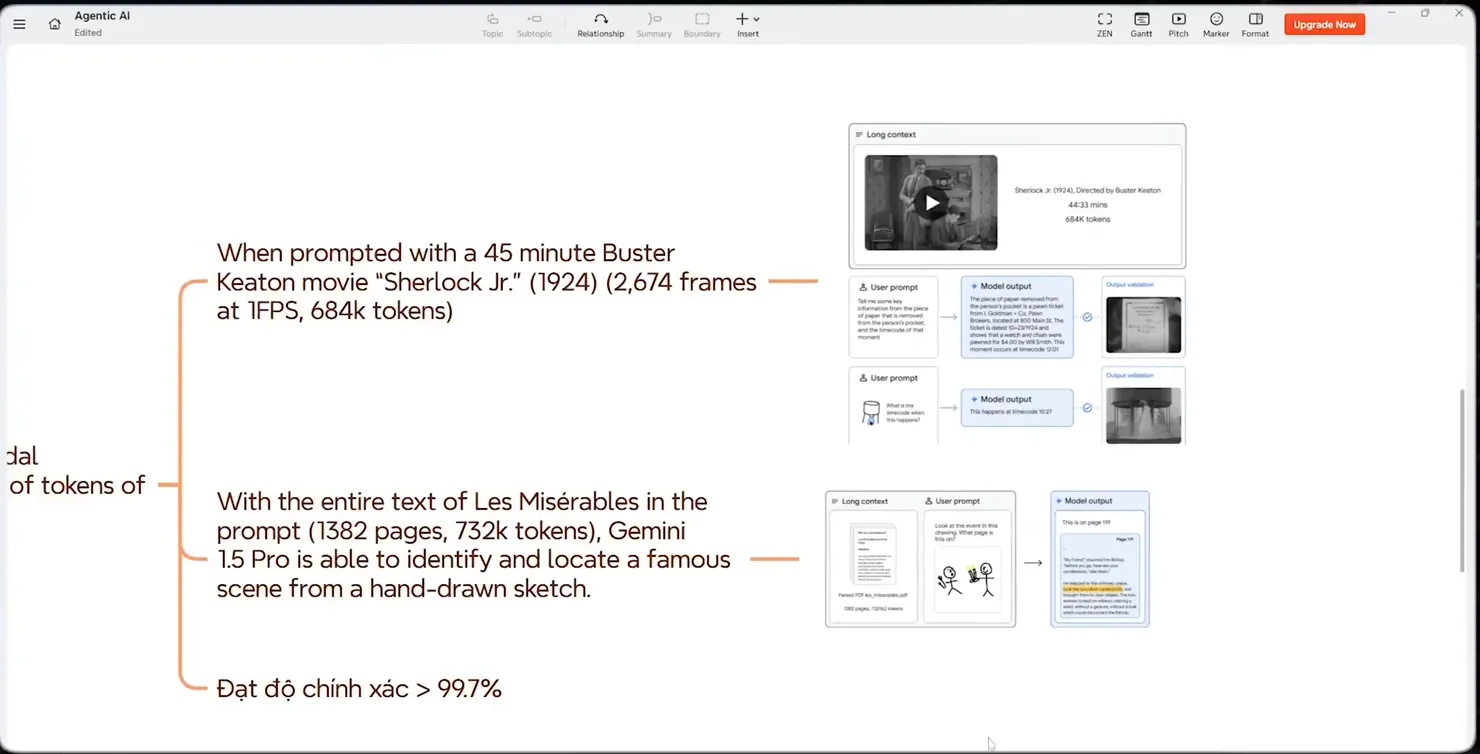Go to the Home screen icon
The height and width of the screenshot is (754, 1480).
[x=55, y=24]
